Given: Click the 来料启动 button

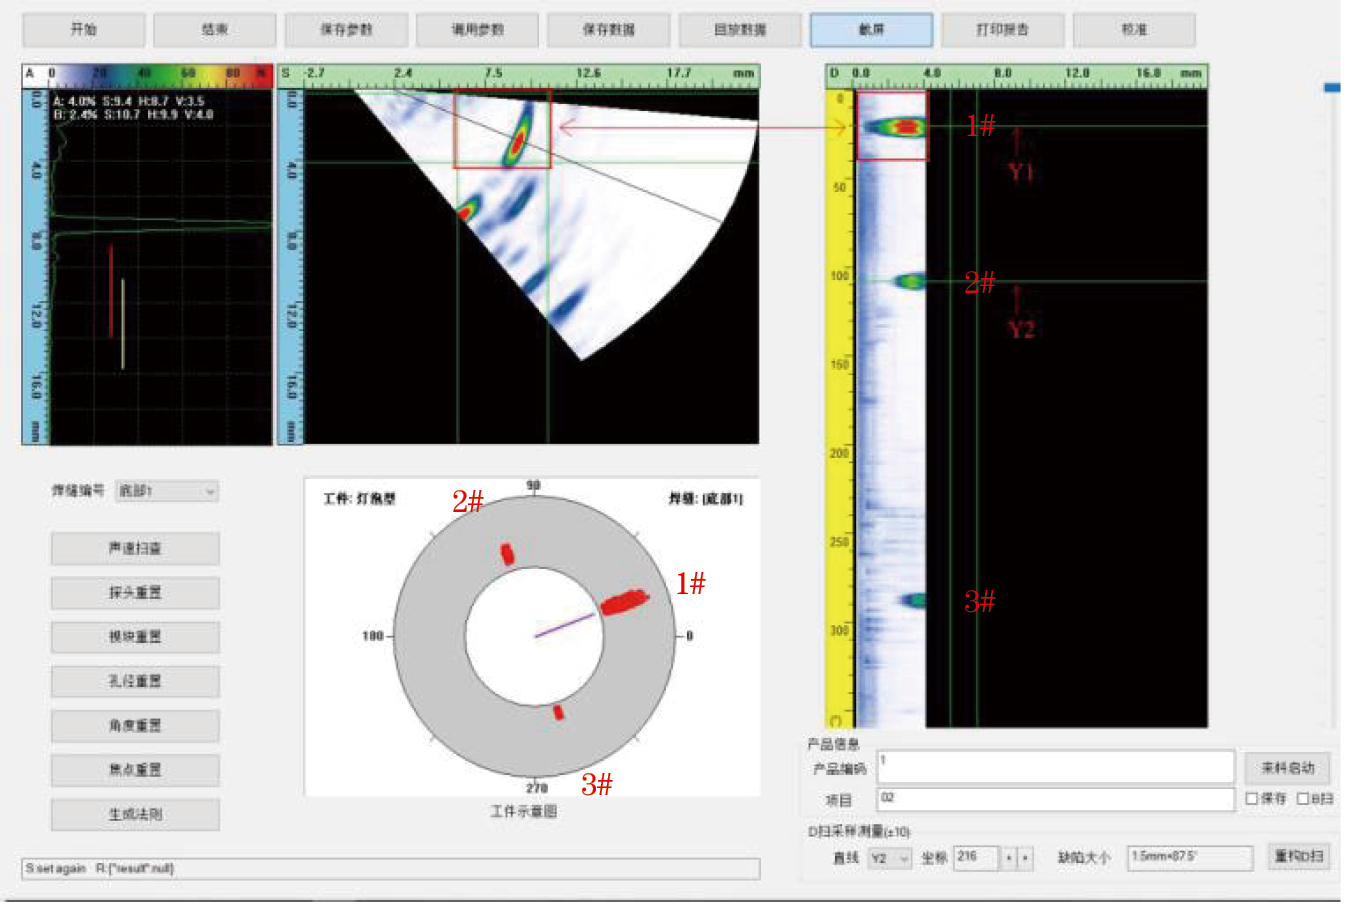Looking at the screenshot, I should click(1287, 768).
